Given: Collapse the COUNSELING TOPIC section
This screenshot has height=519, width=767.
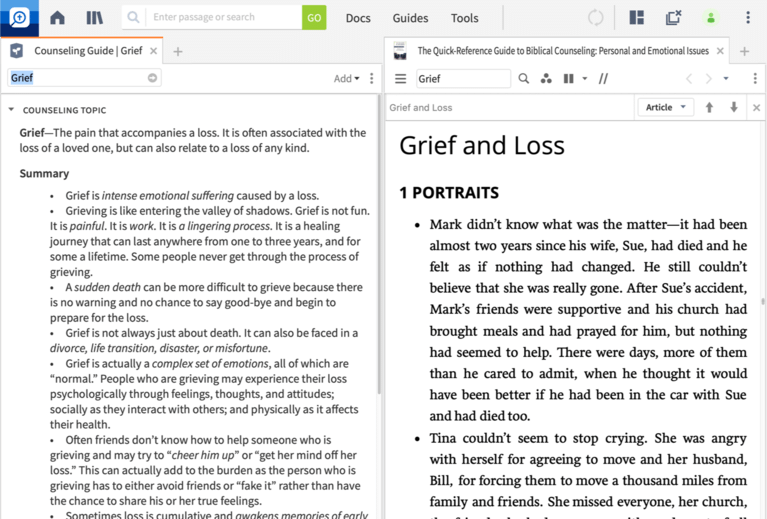Looking at the screenshot, I should (11, 110).
